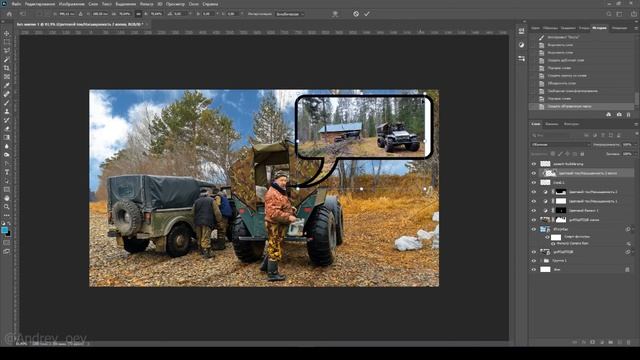Select the Фильтр Camera Raw entry
The width and height of the screenshot is (640, 360).
[x=572, y=244]
